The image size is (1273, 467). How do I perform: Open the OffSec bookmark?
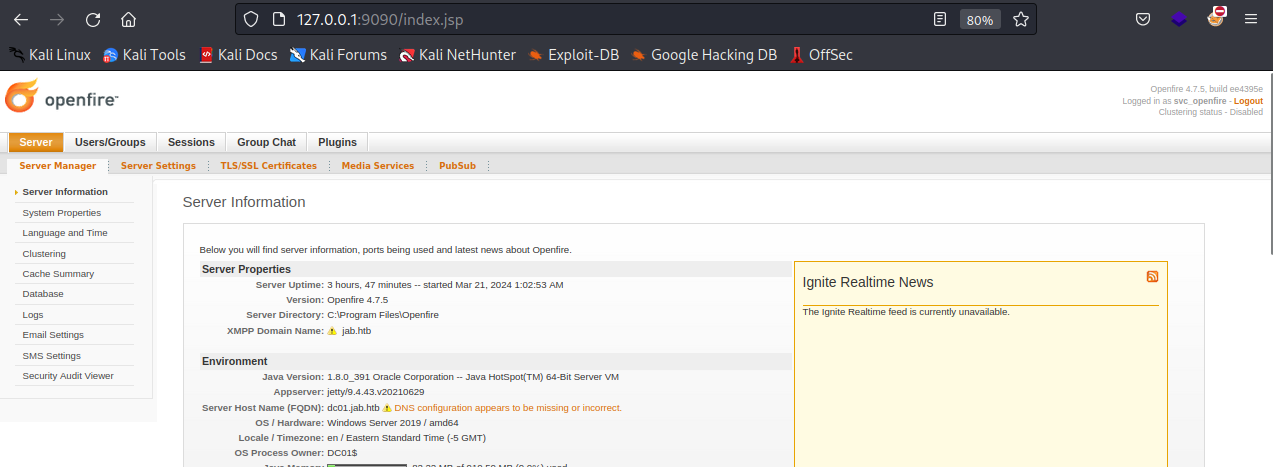pyautogui.click(x=821, y=55)
